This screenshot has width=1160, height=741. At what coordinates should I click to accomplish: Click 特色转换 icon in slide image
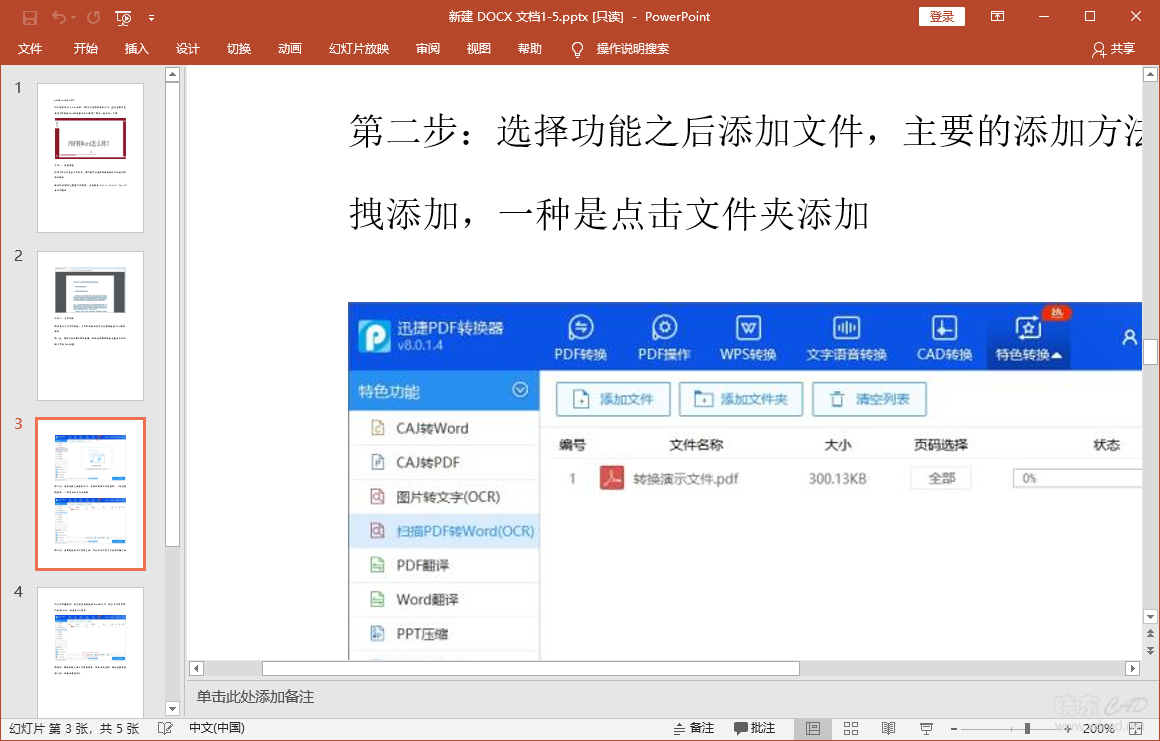tap(1028, 337)
